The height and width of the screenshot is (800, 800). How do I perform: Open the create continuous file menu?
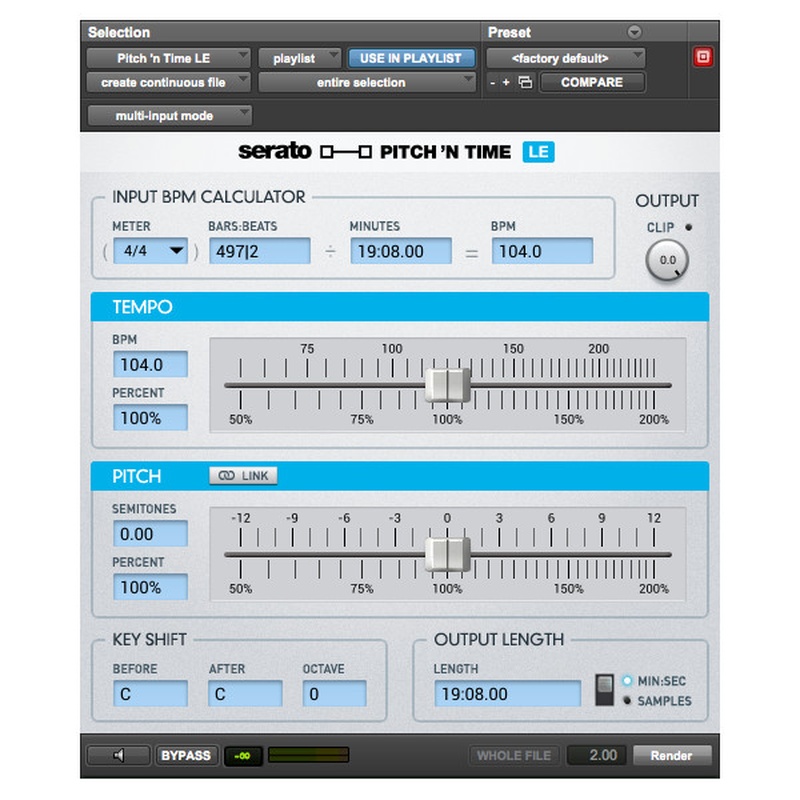pos(166,82)
